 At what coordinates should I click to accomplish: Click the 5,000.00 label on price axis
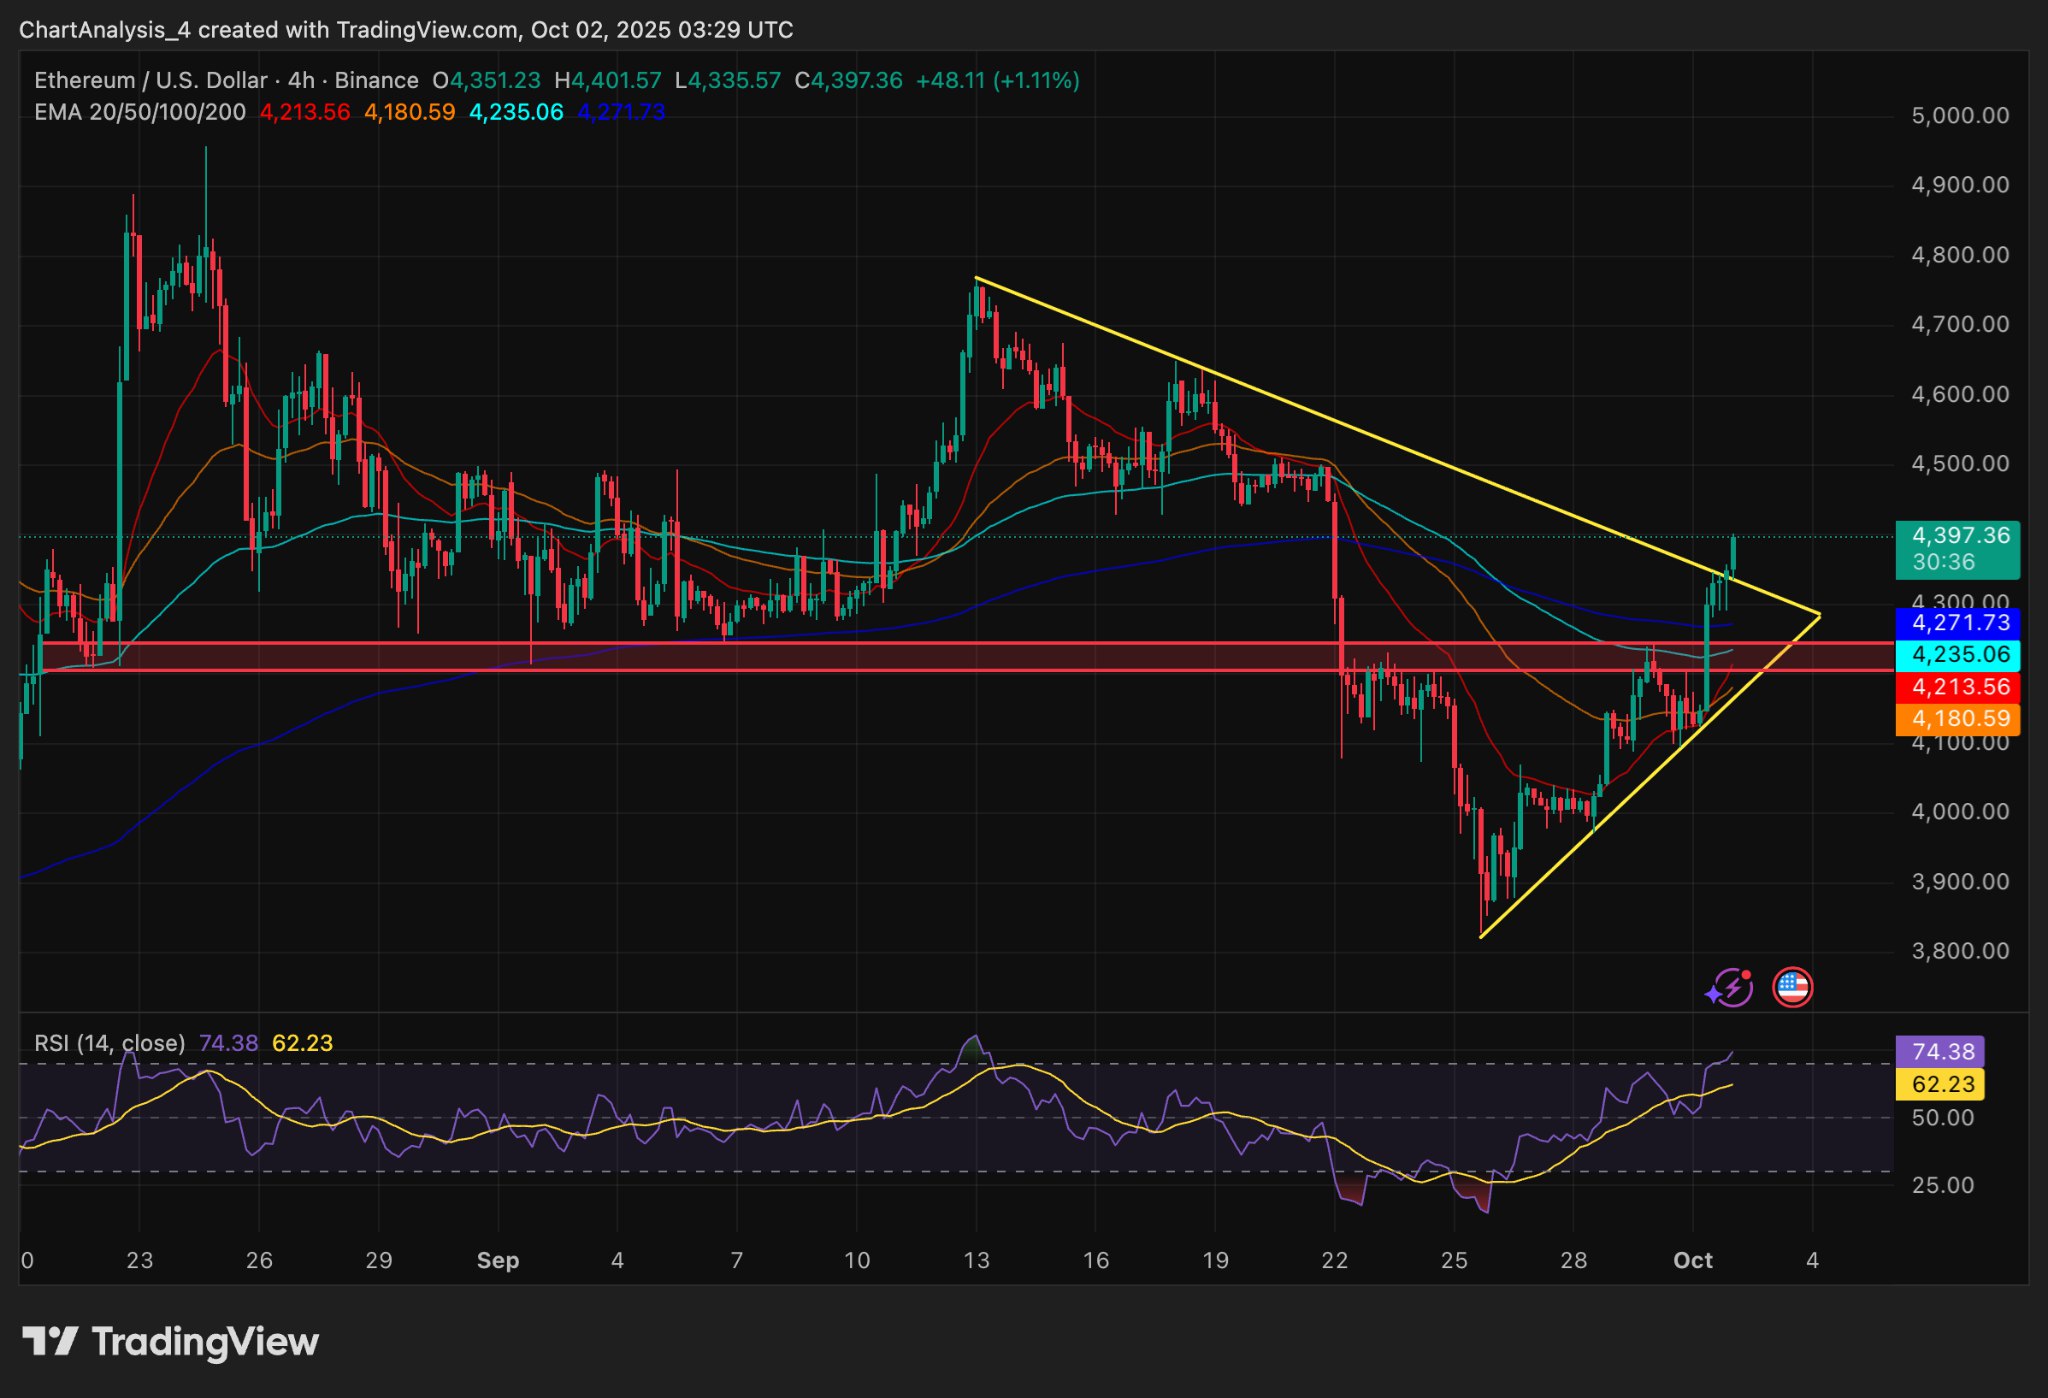(1959, 116)
